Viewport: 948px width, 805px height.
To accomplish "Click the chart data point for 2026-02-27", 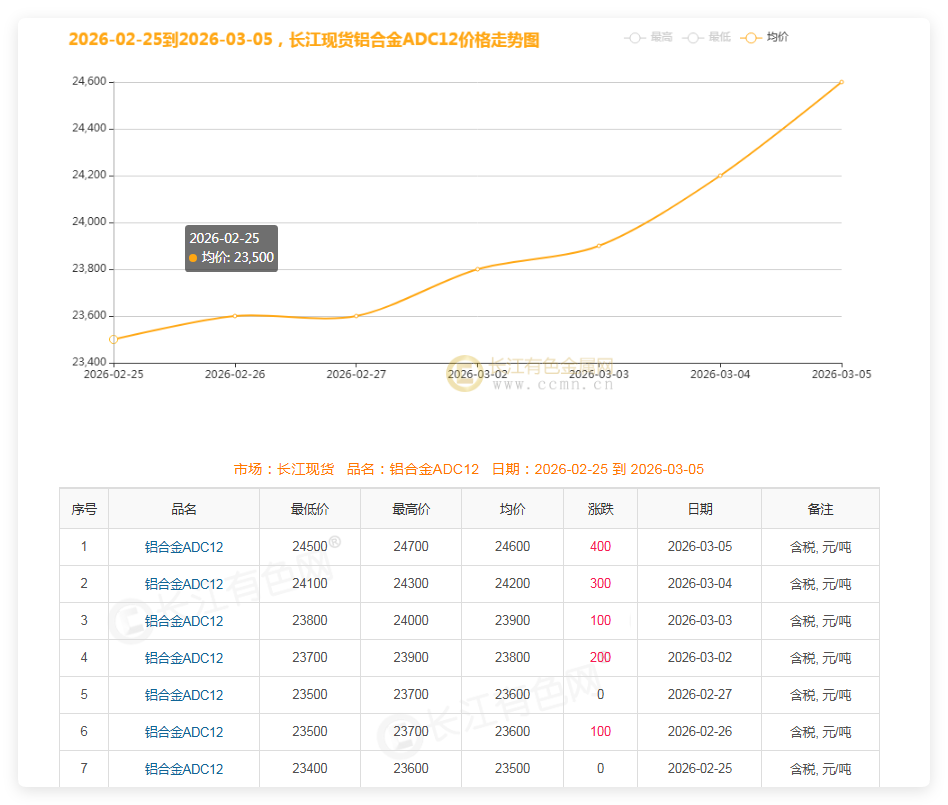I will coord(356,316).
